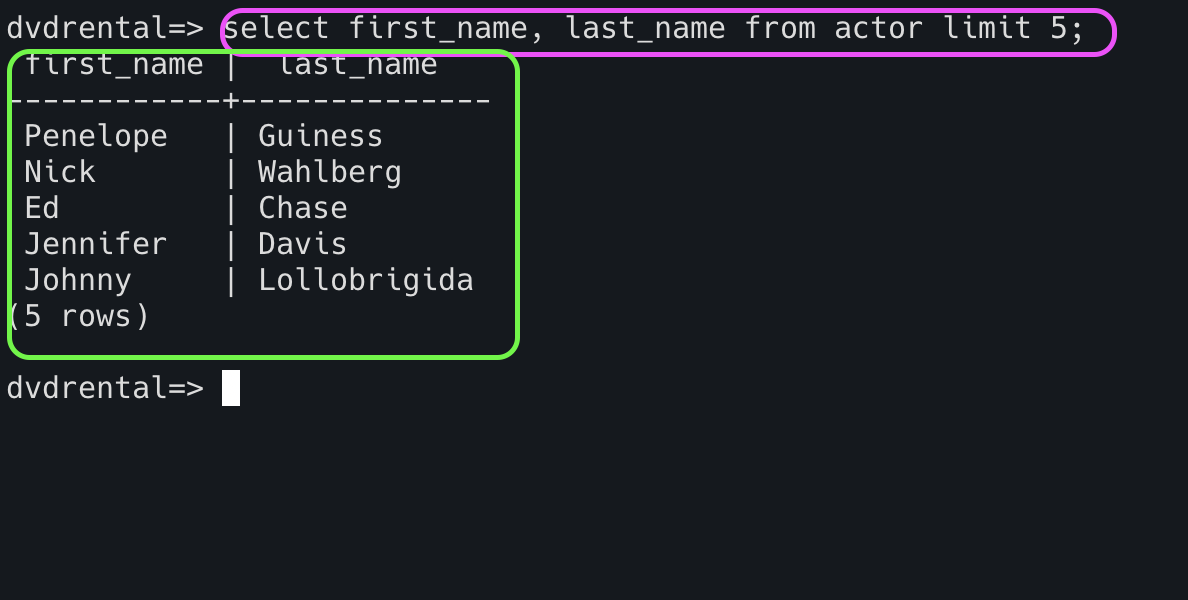Click the last name Wahlberg
The image size is (1188, 600).
point(330,173)
